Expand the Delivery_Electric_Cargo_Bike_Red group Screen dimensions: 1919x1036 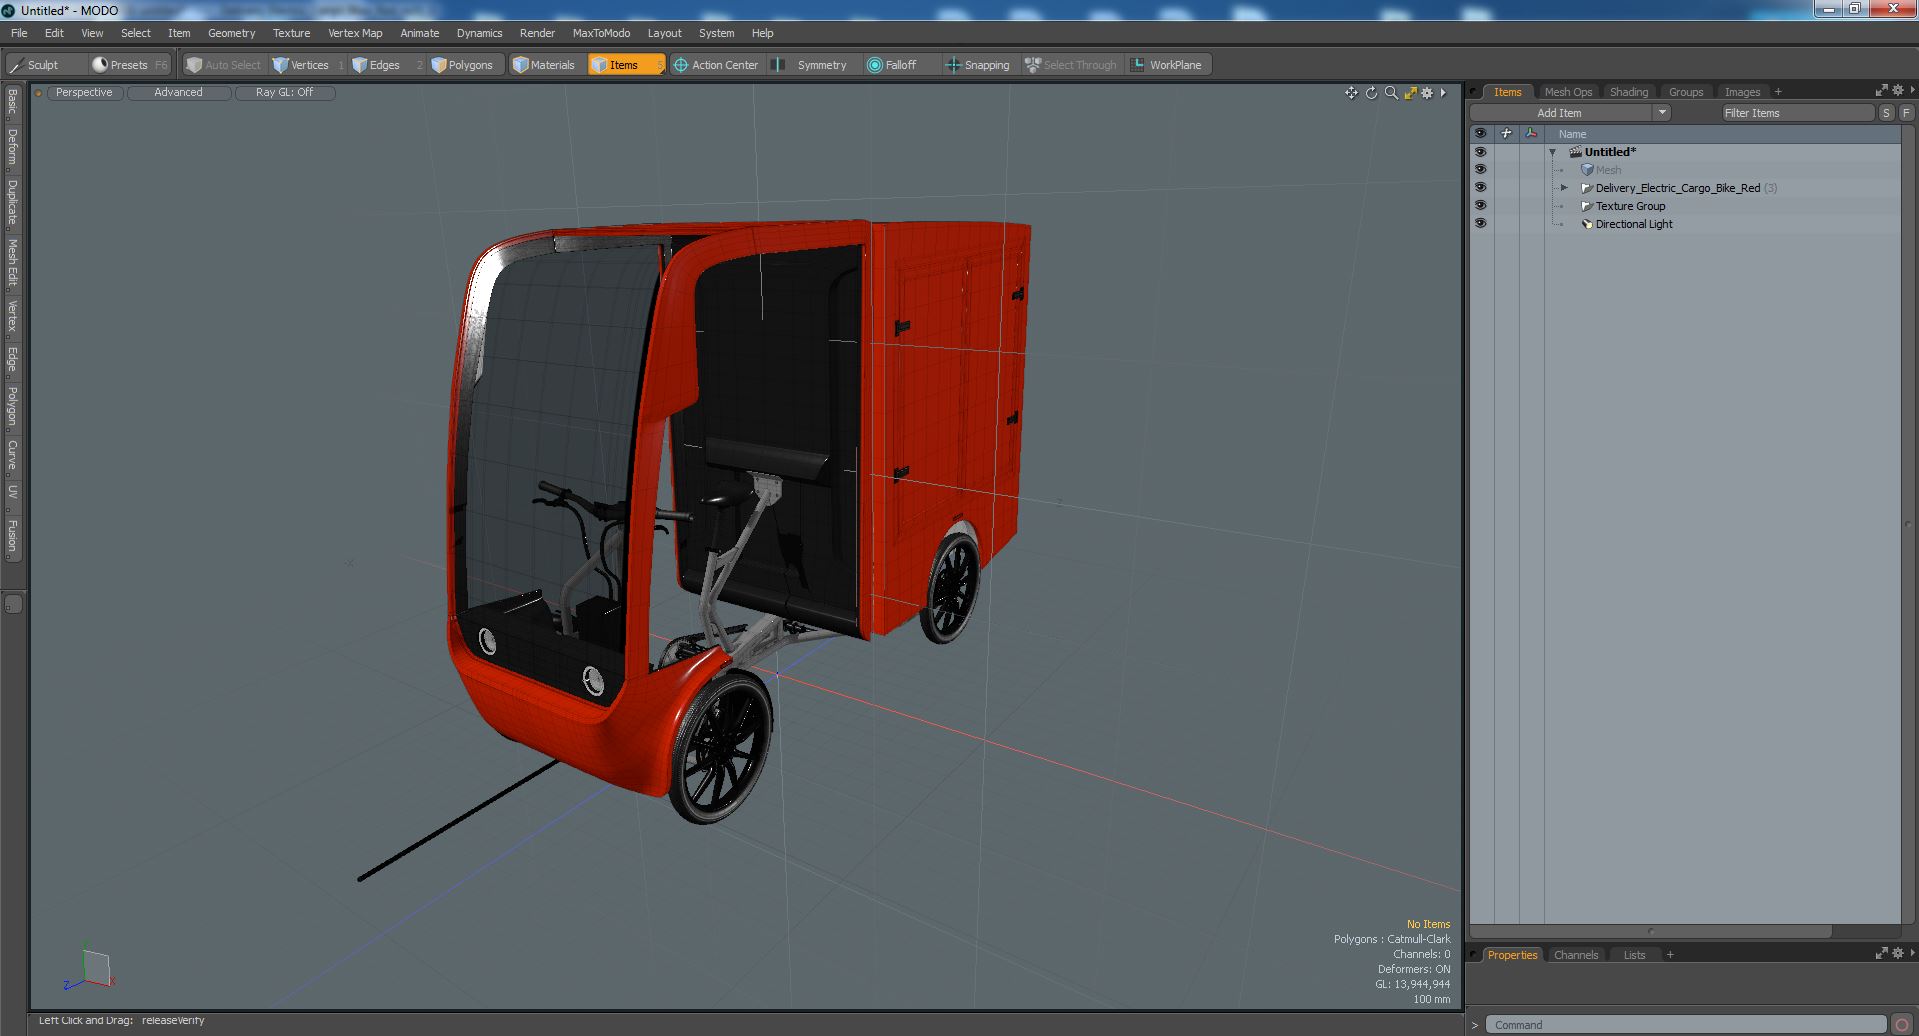coord(1565,188)
